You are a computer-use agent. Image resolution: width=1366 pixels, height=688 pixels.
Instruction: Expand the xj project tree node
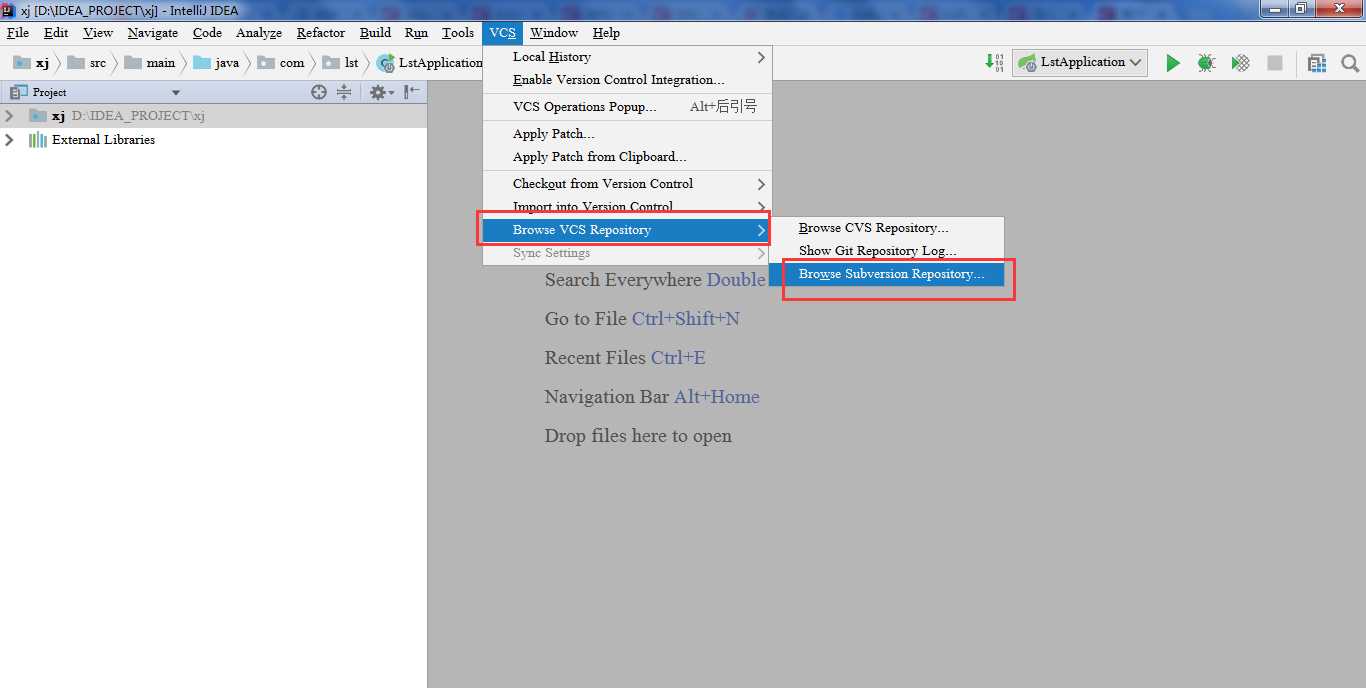(x=10, y=116)
